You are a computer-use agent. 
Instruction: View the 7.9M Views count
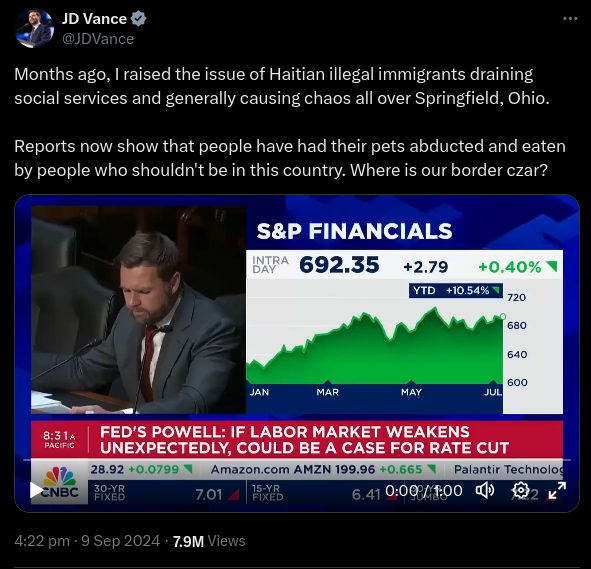pyautogui.click(x=209, y=541)
